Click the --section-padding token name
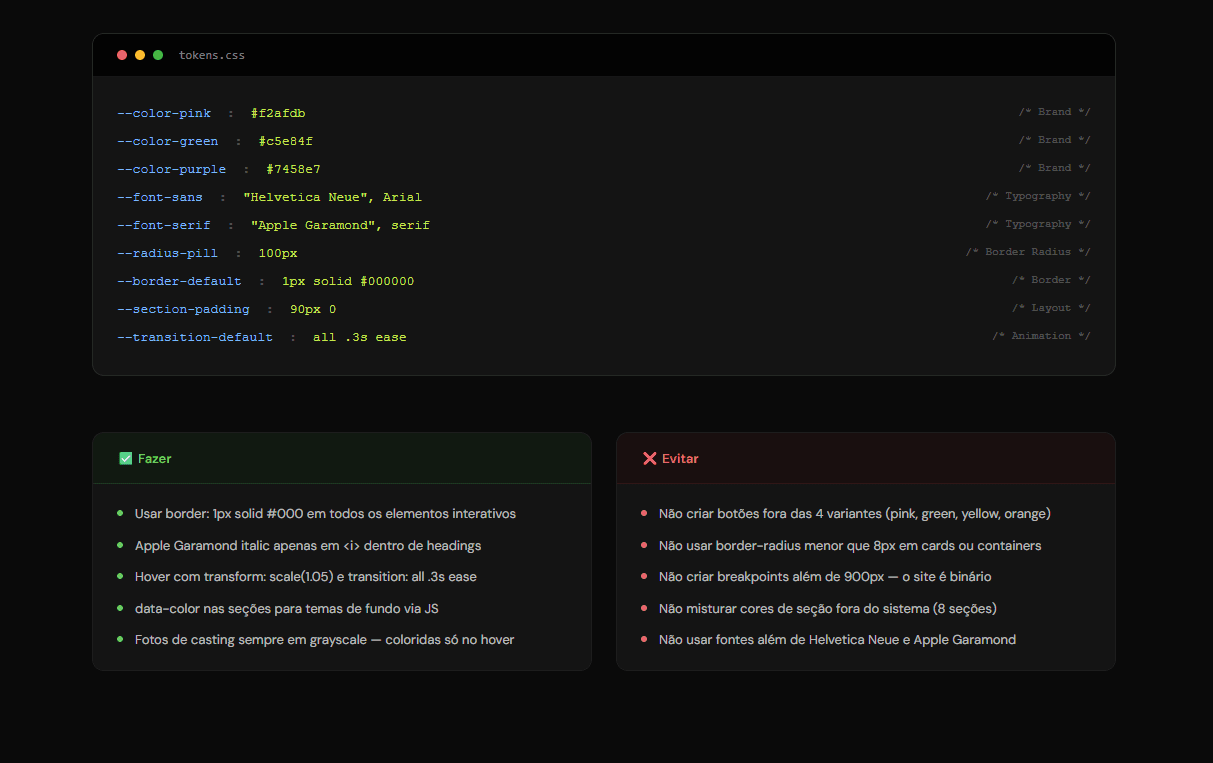 (x=184, y=309)
